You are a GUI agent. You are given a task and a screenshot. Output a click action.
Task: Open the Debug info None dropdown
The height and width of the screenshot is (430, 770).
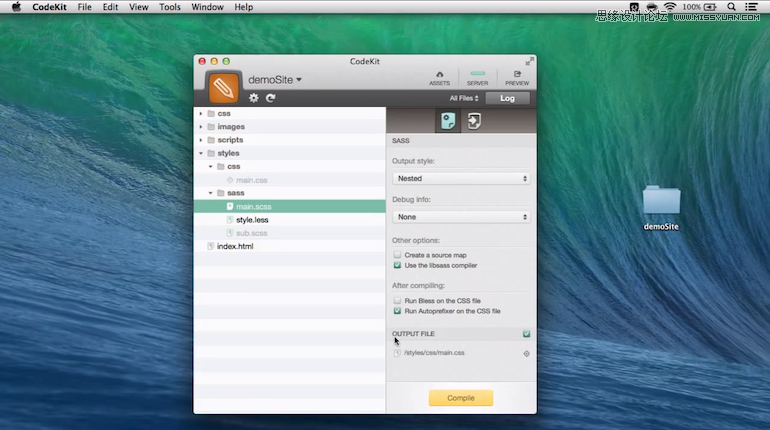coord(461,216)
